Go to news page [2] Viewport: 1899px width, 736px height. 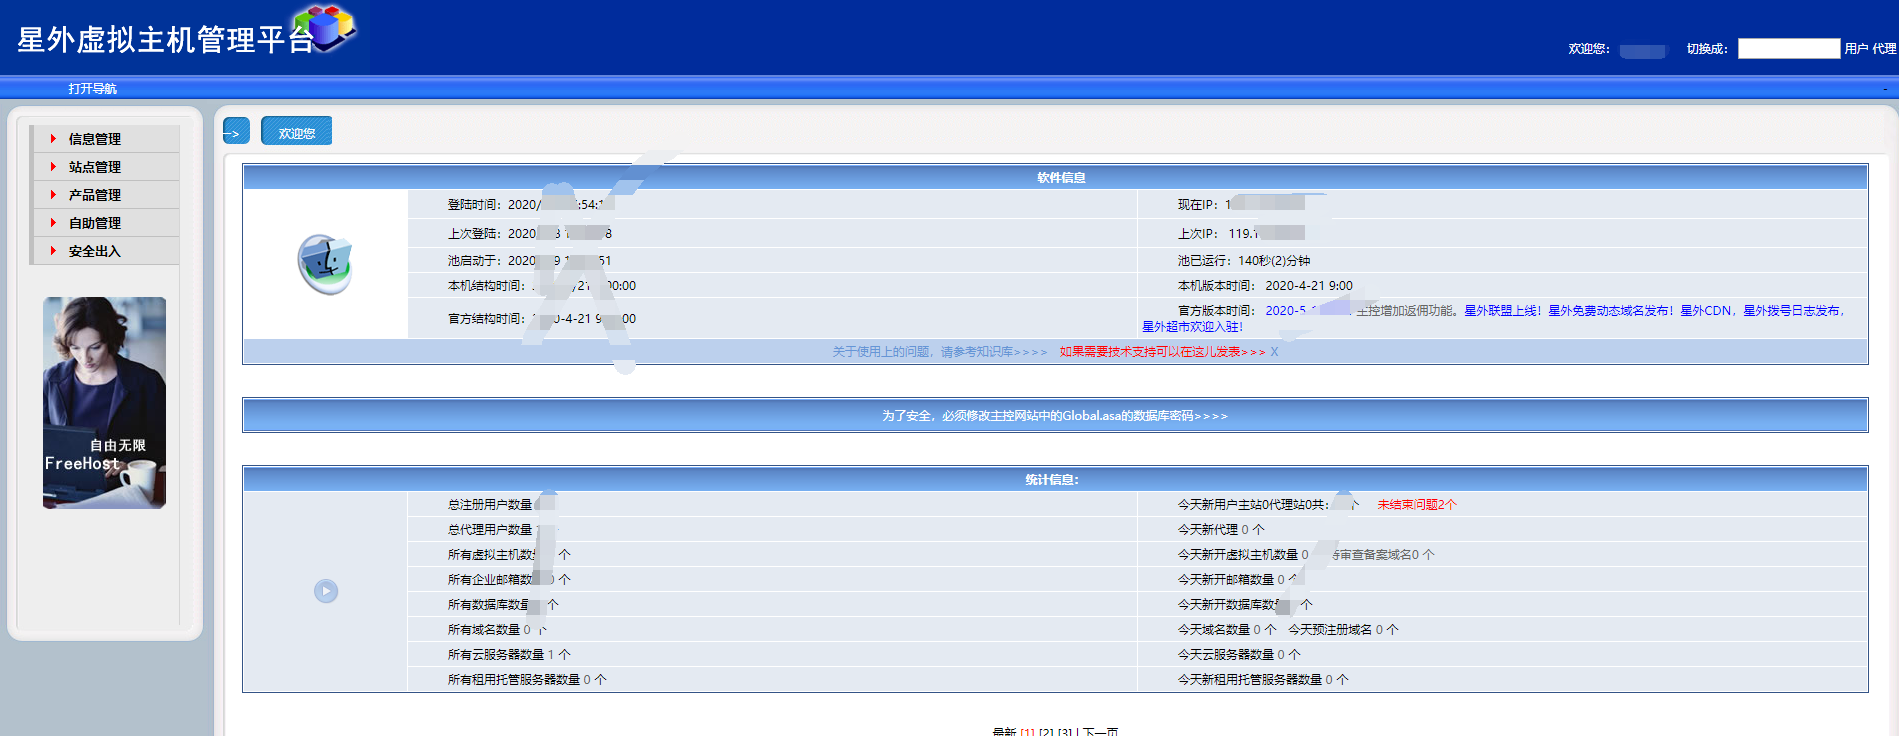pos(1046,733)
